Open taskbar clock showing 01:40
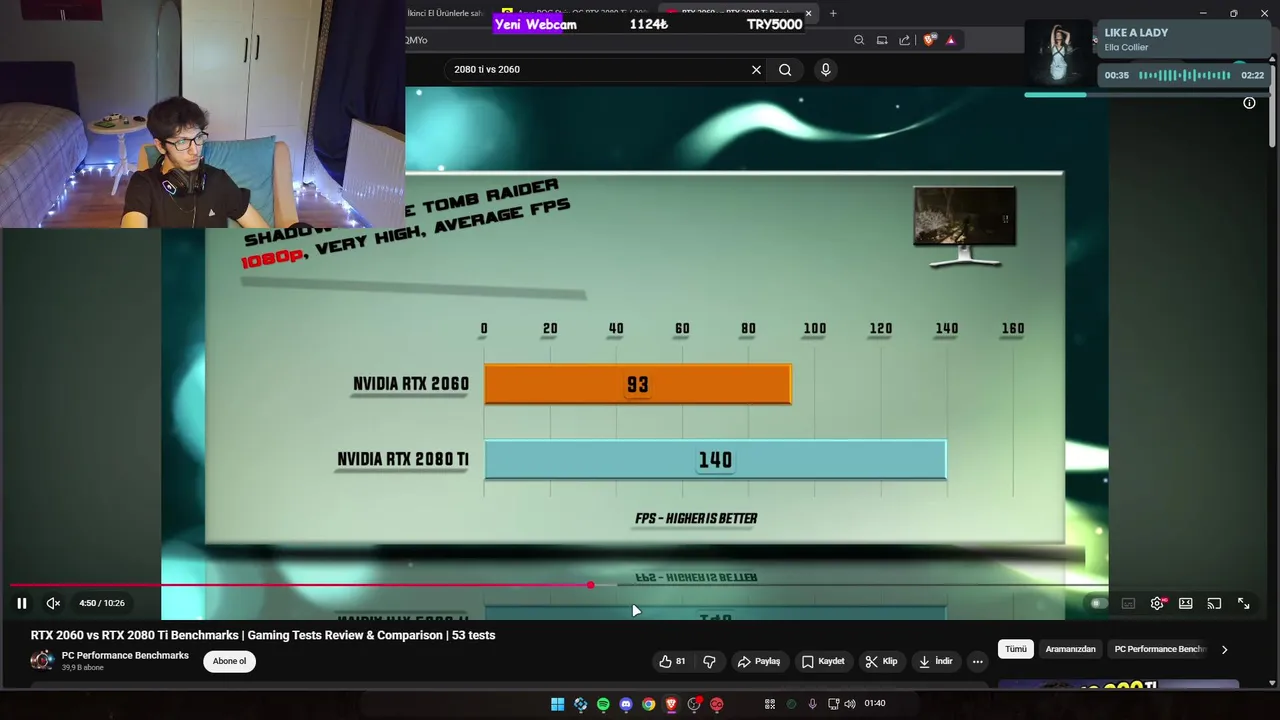The height and width of the screenshot is (720, 1280). 875,704
